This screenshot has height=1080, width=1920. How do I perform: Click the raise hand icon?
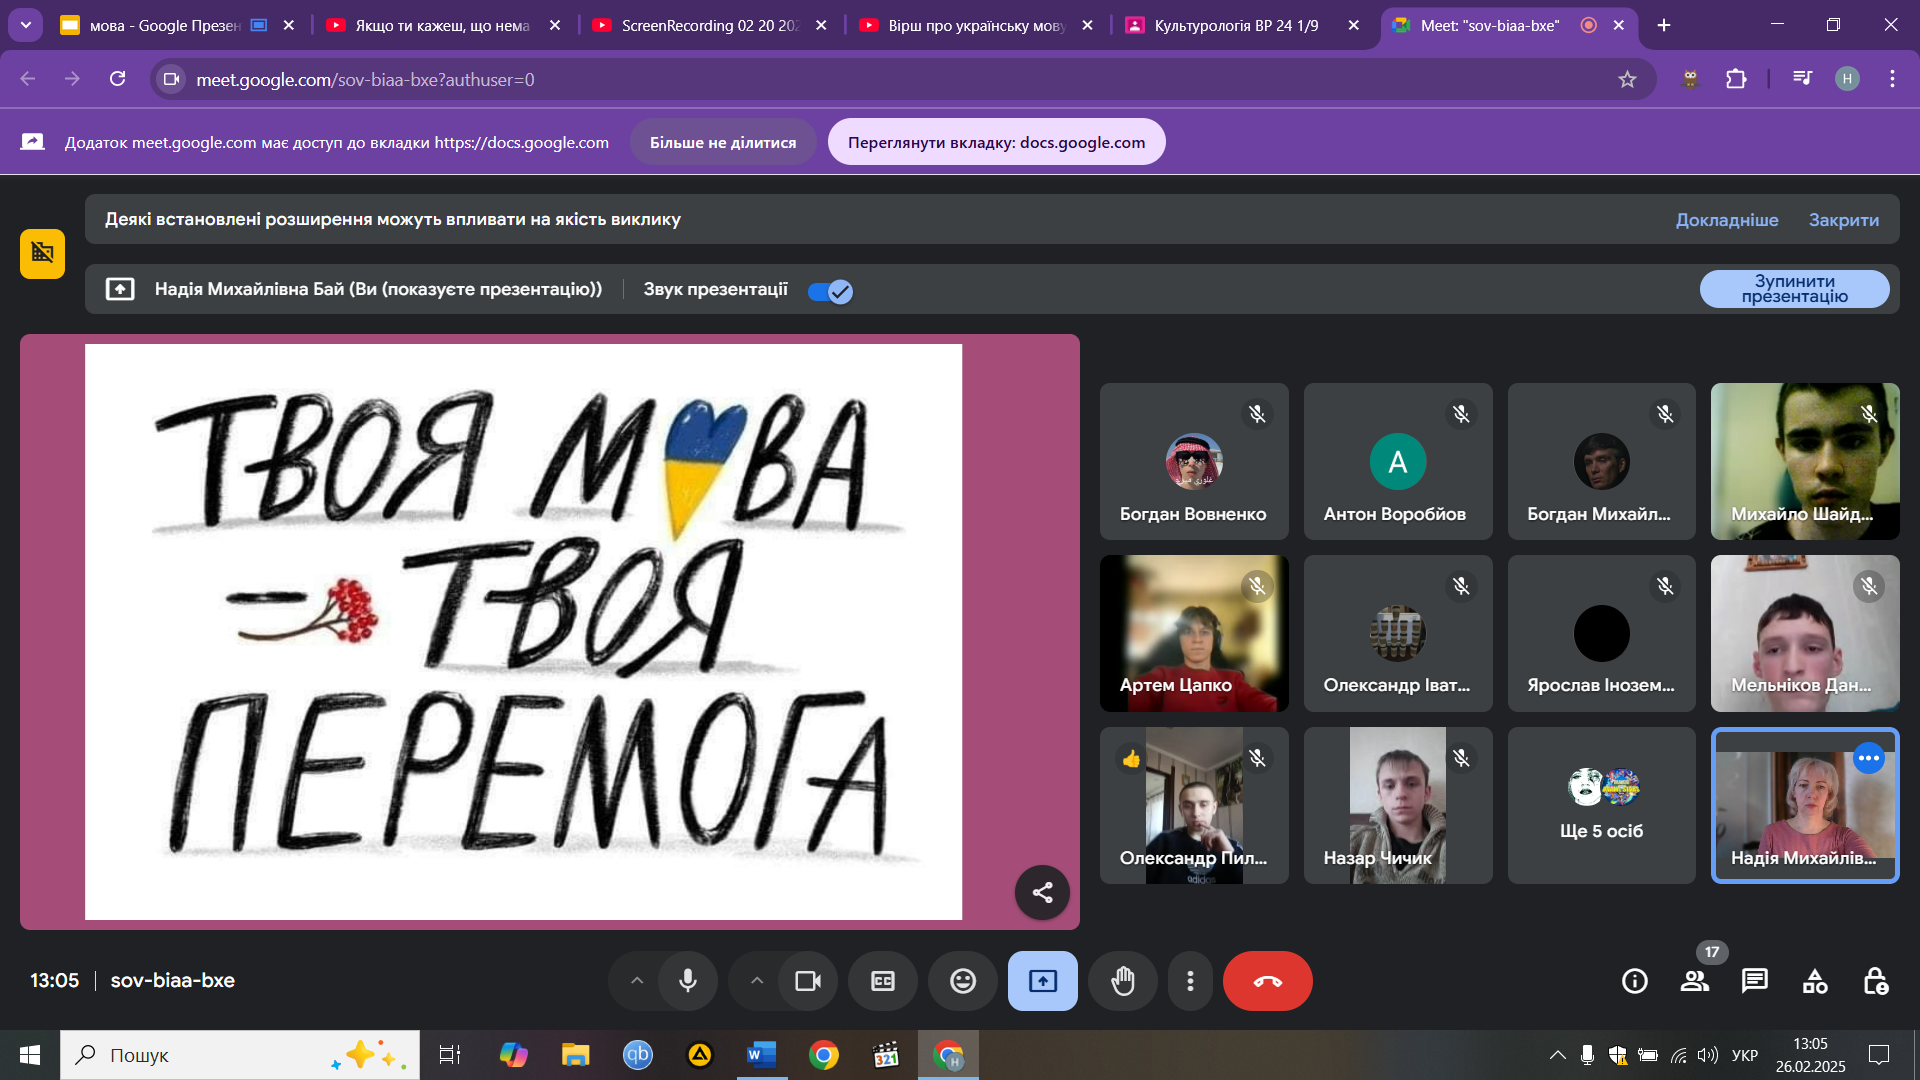point(1123,981)
